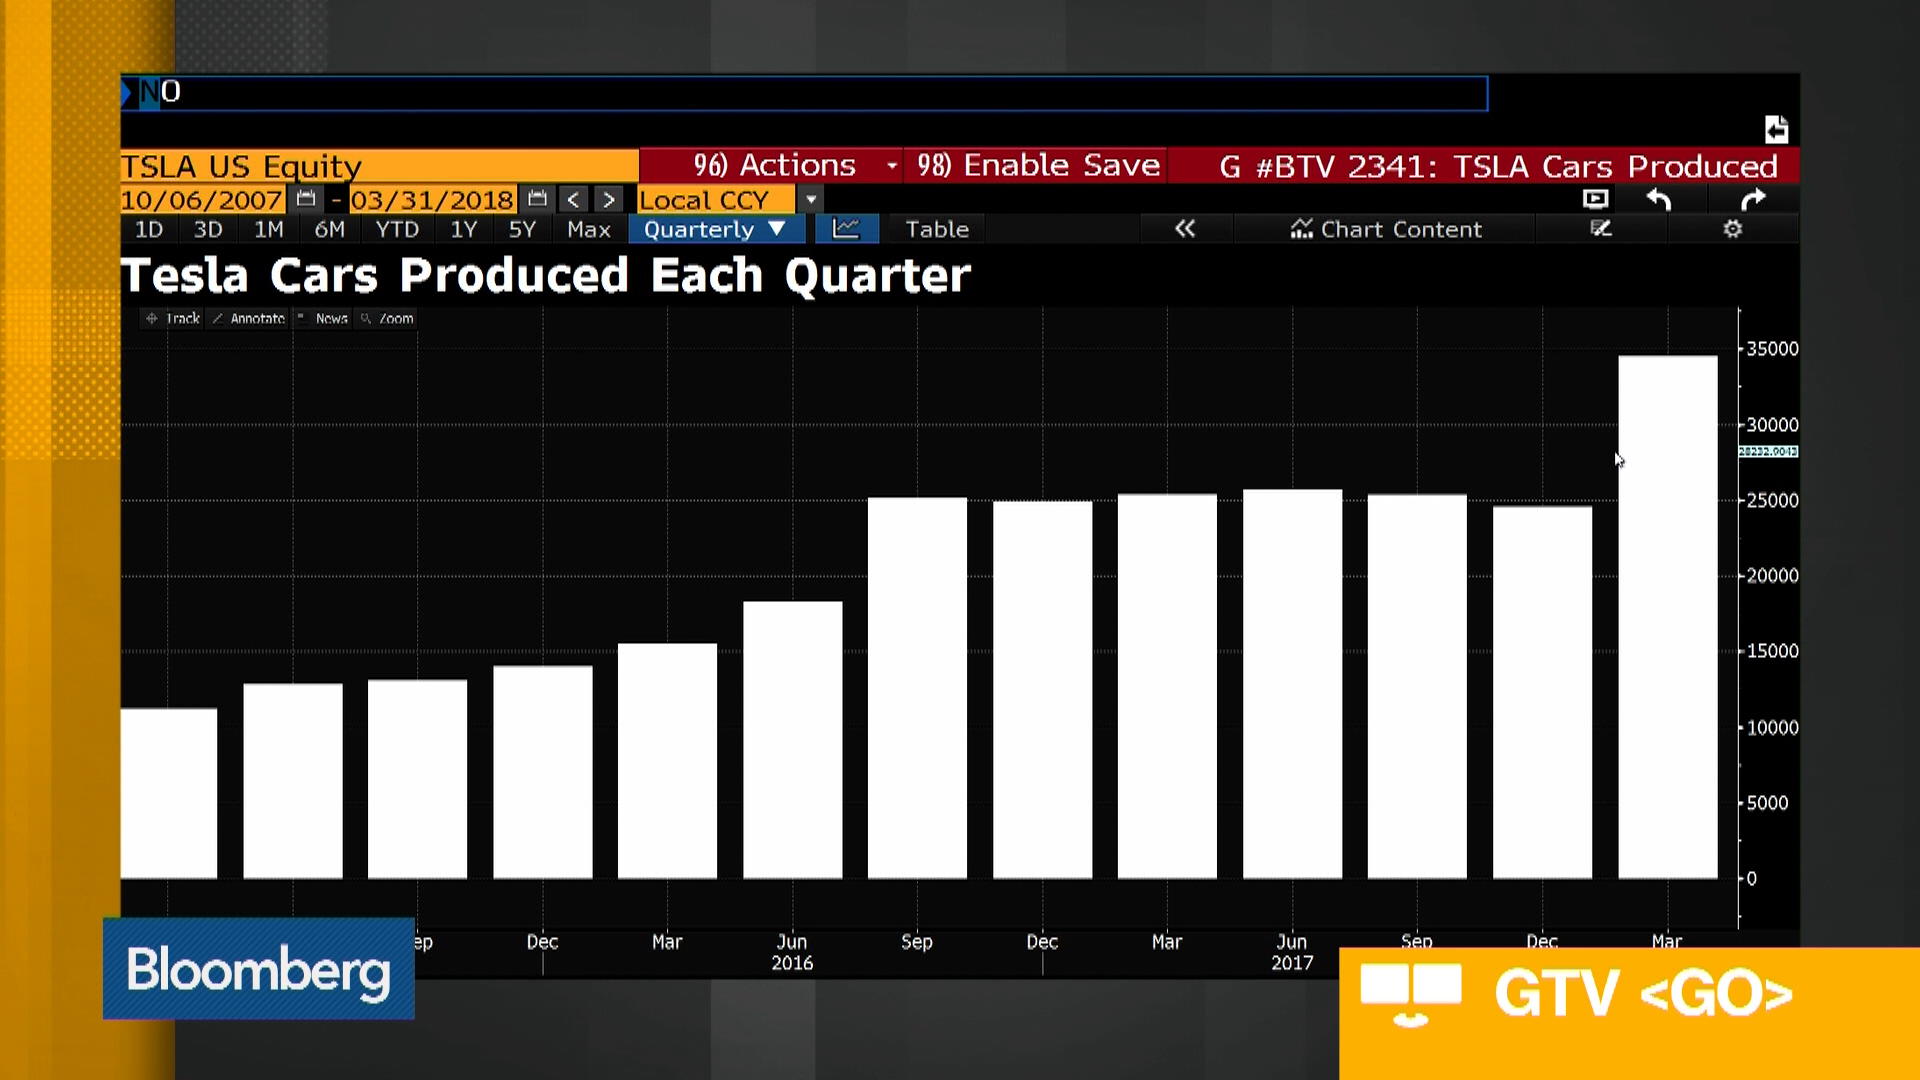The height and width of the screenshot is (1080, 1920).
Task: Open the Local CCY currency dropdown
Action: (811, 200)
